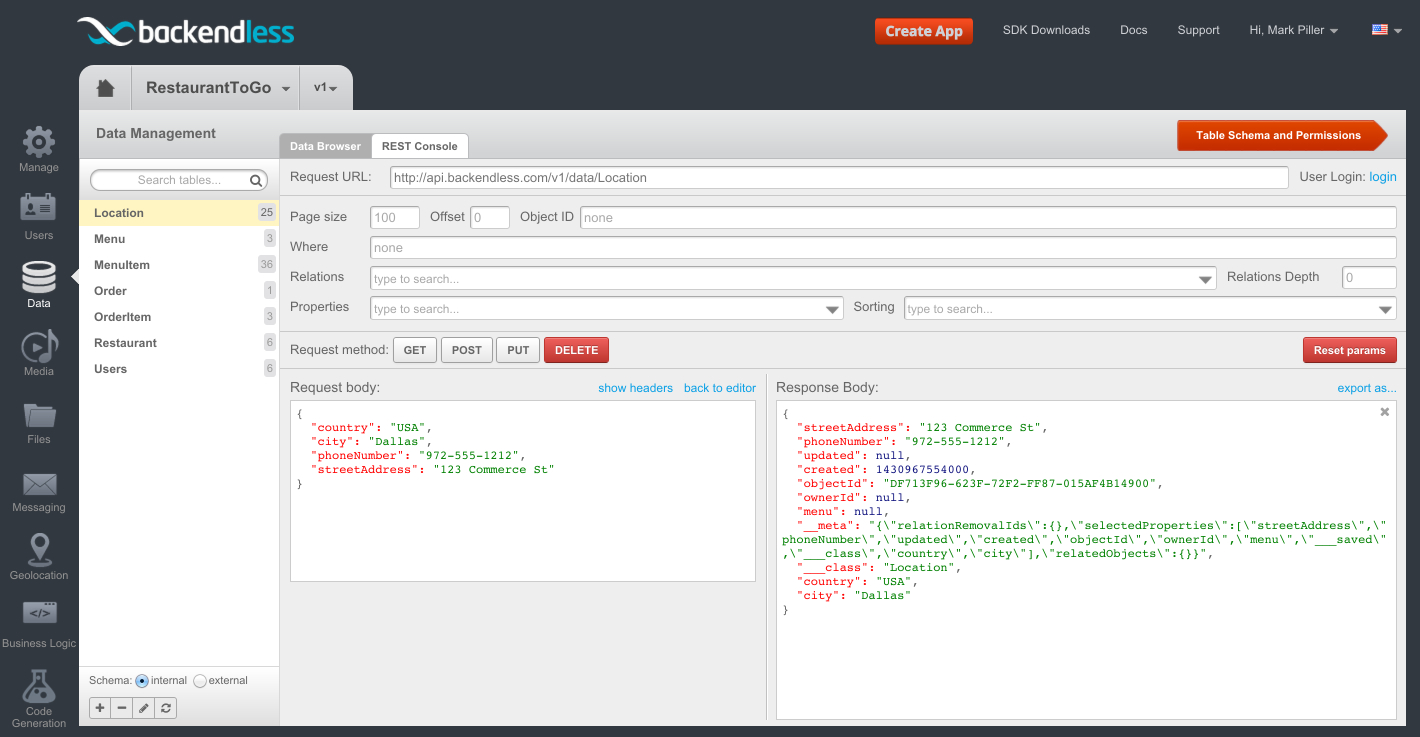The width and height of the screenshot is (1420, 737).
Task: Open Table Schema and Permissions
Action: coord(1282,135)
